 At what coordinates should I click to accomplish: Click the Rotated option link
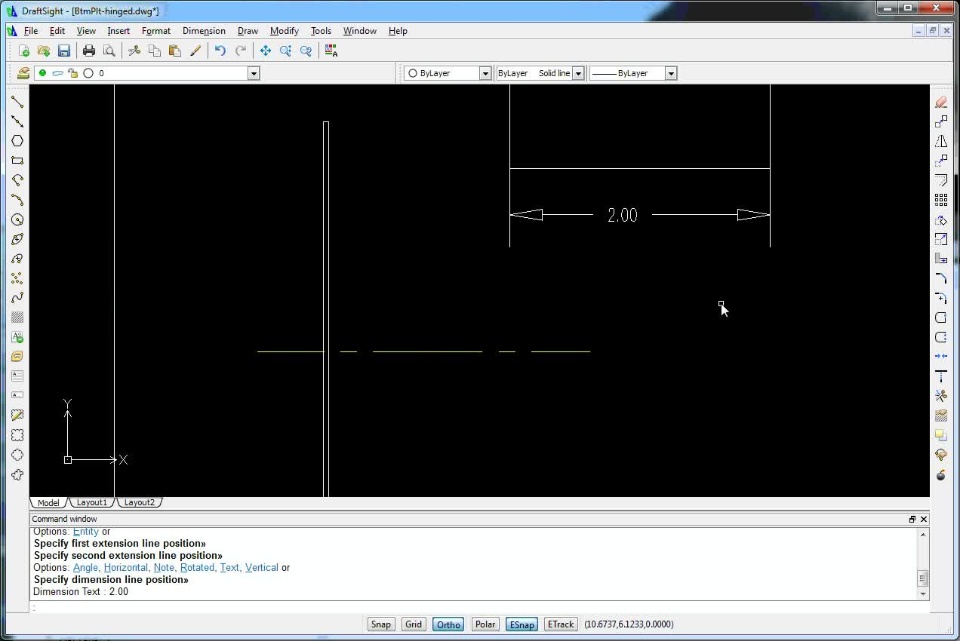(197, 568)
